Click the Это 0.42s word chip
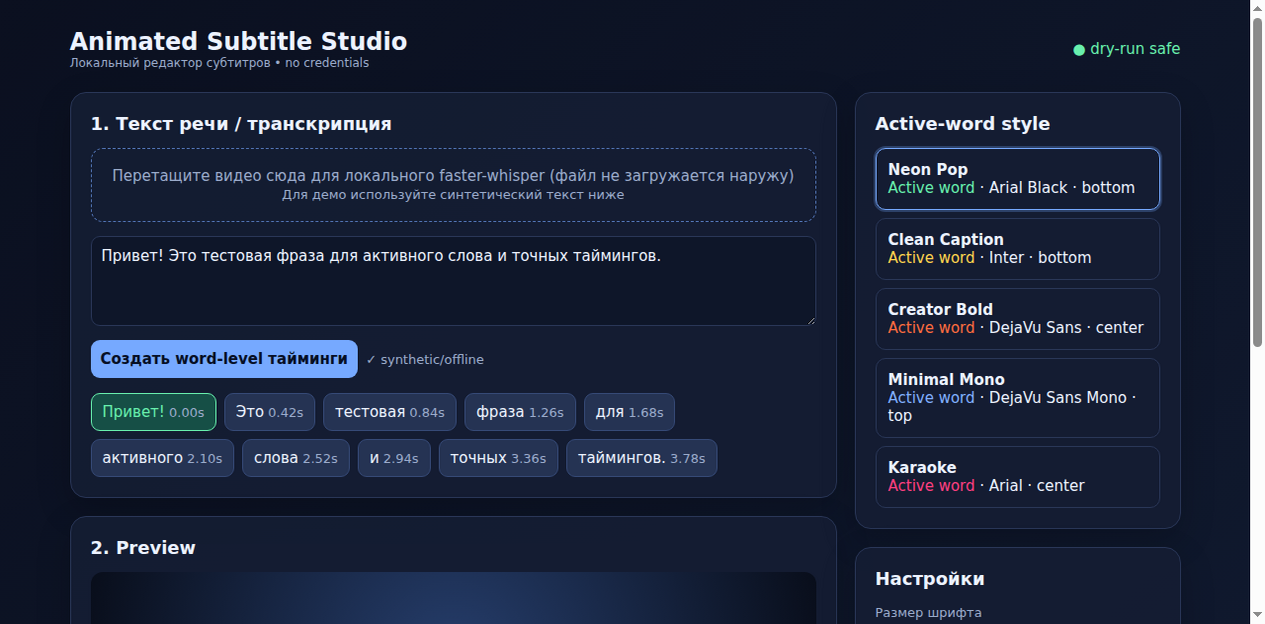The height and width of the screenshot is (624, 1265). pyautogui.click(x=269, y=412)
